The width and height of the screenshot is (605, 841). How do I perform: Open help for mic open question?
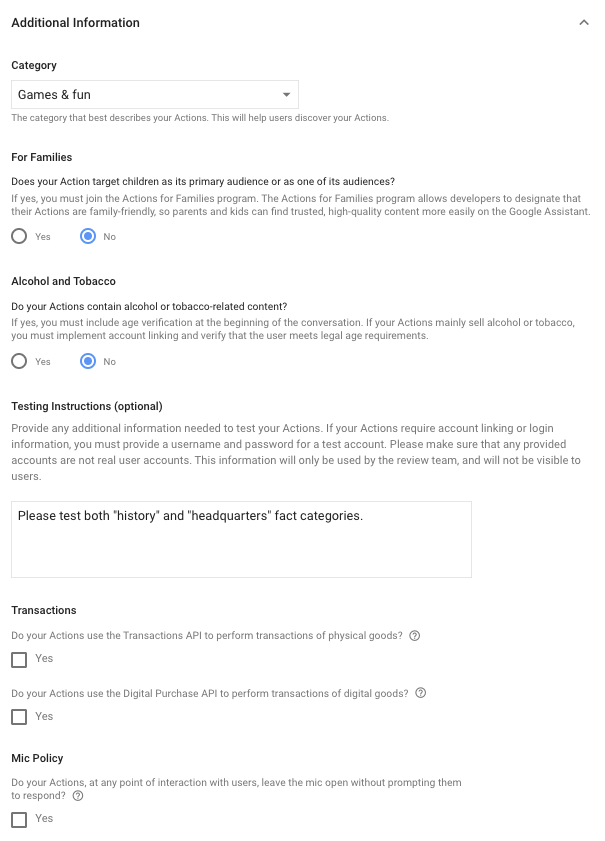pyautogui.click(x=78, y=796)
